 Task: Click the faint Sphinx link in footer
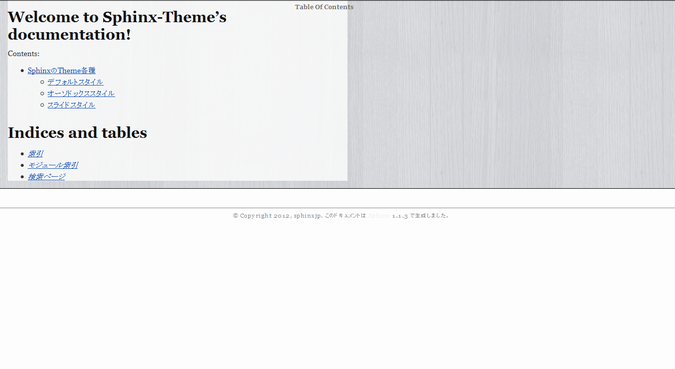(379, 216)
